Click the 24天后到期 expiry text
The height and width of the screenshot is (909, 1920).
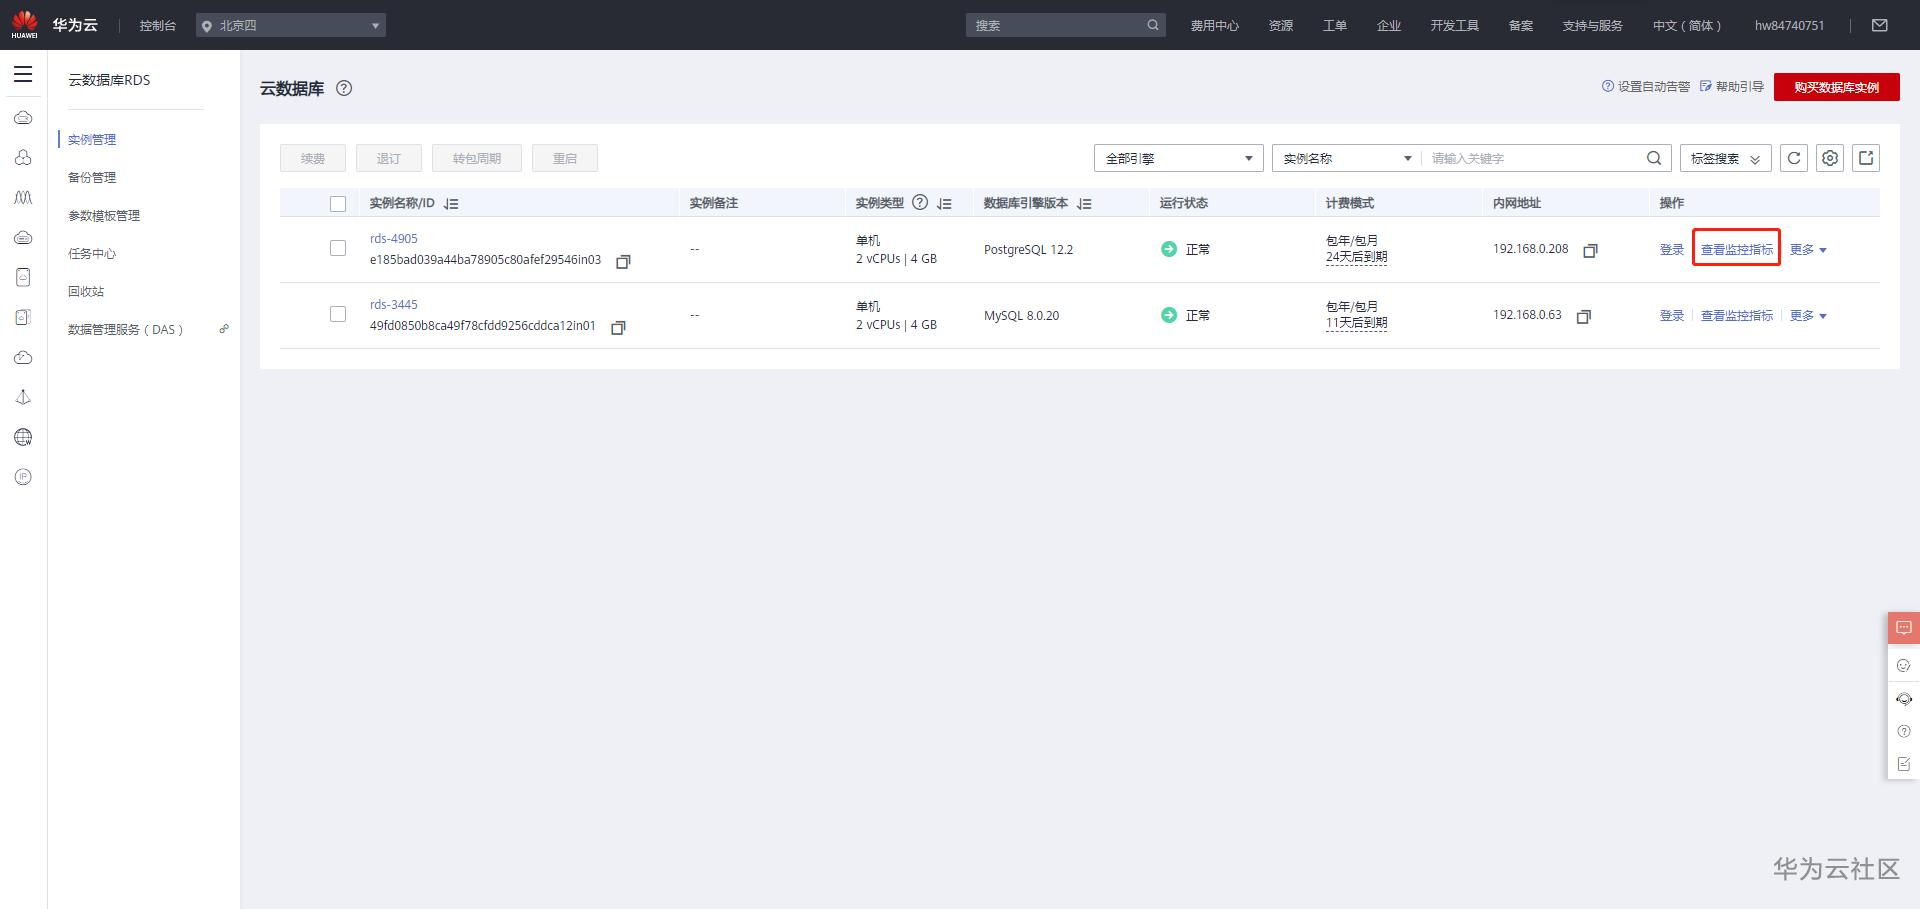coord(1356,257)
